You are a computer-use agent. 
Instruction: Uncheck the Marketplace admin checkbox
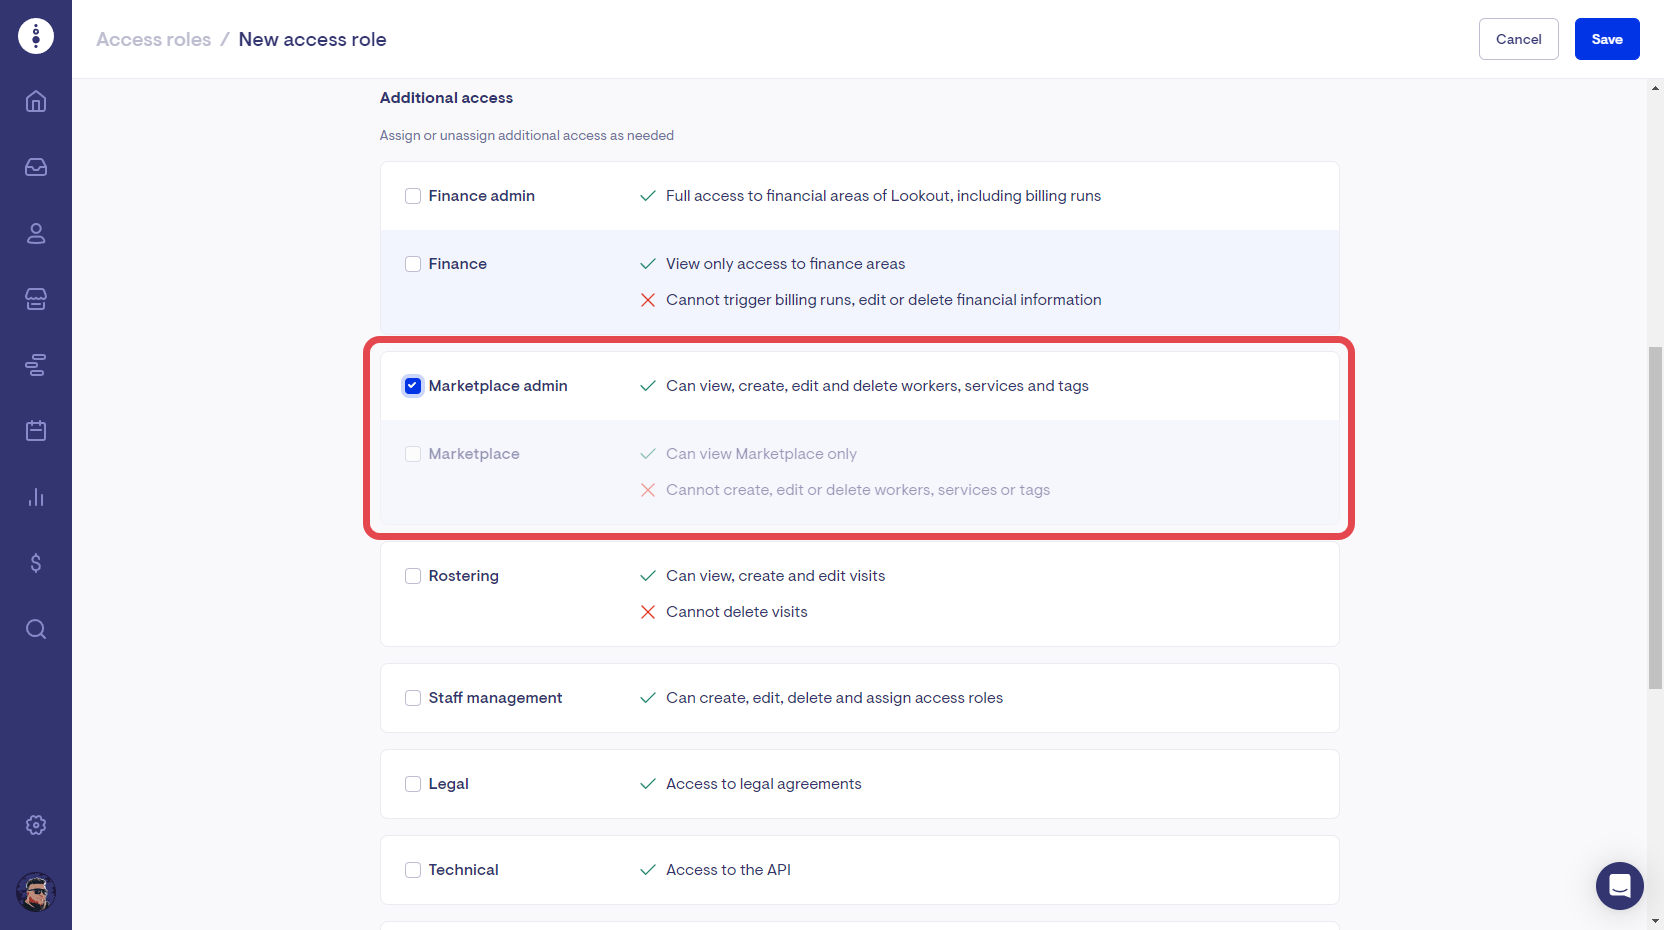click(x=413, y=386)
